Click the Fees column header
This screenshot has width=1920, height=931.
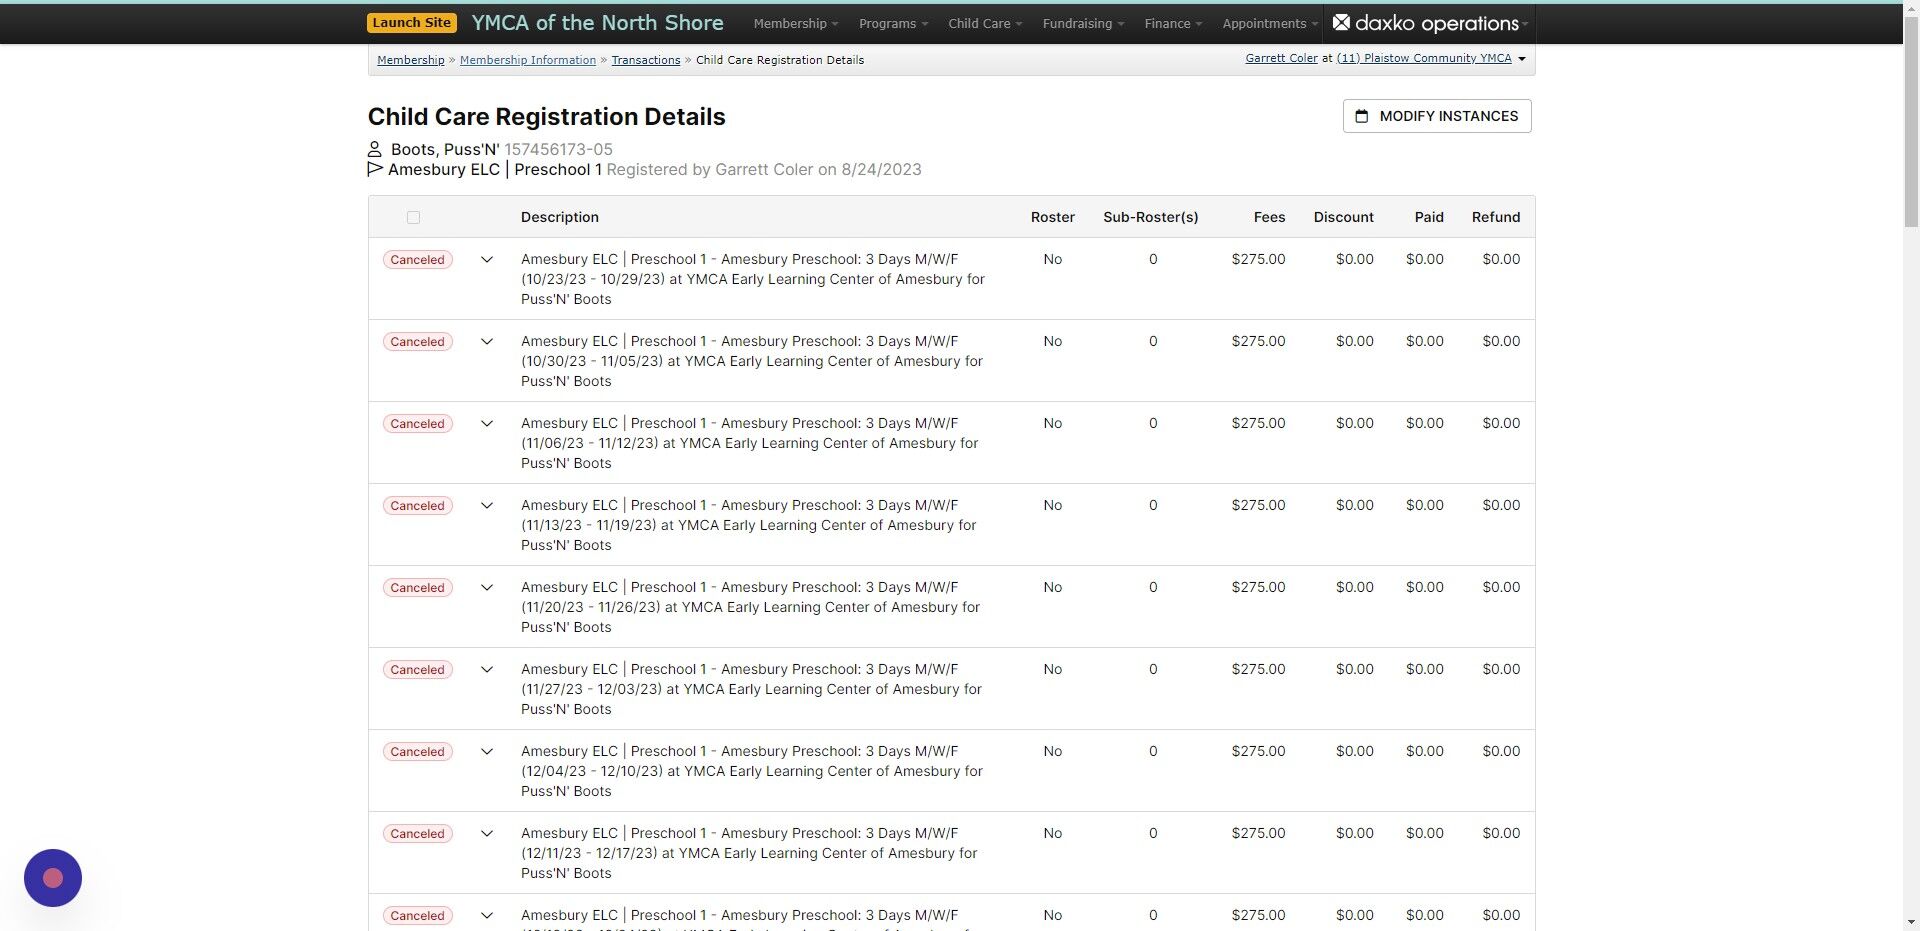[x=1269, y=217]
